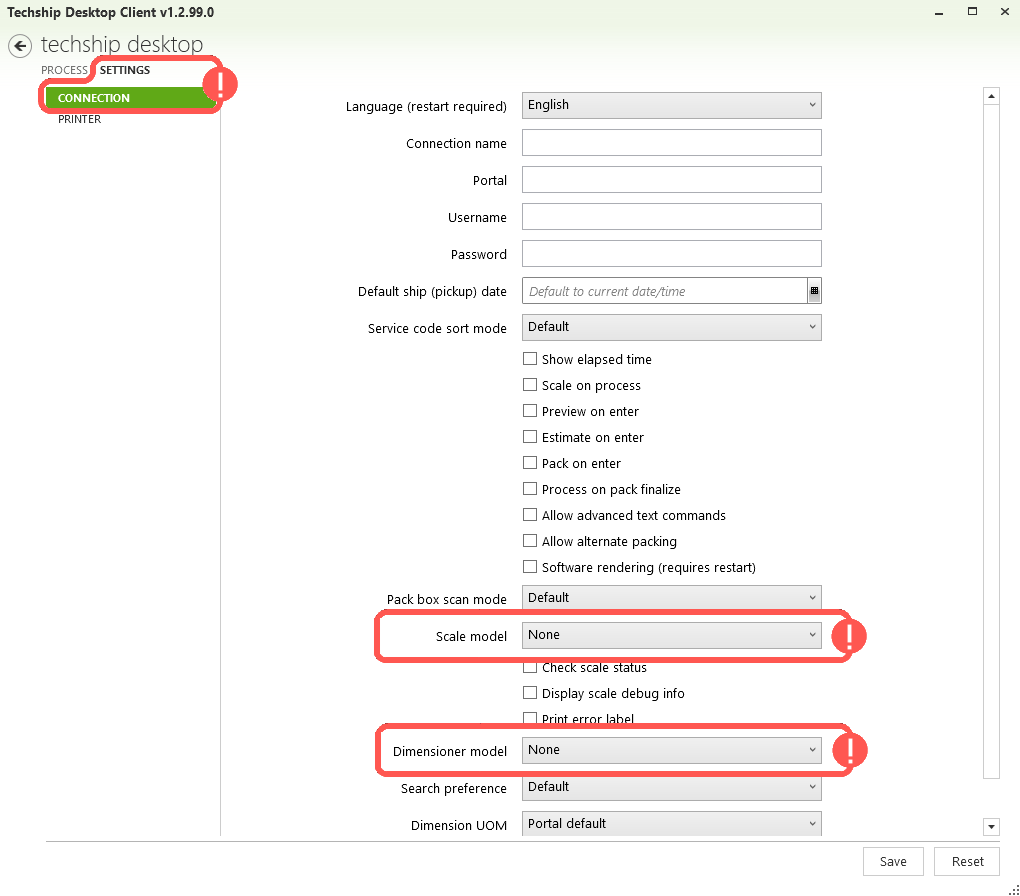The width and height of the screenshot is (1020, 896).
Task: Open the Dimensioner model dropdown
Action: 671,750
